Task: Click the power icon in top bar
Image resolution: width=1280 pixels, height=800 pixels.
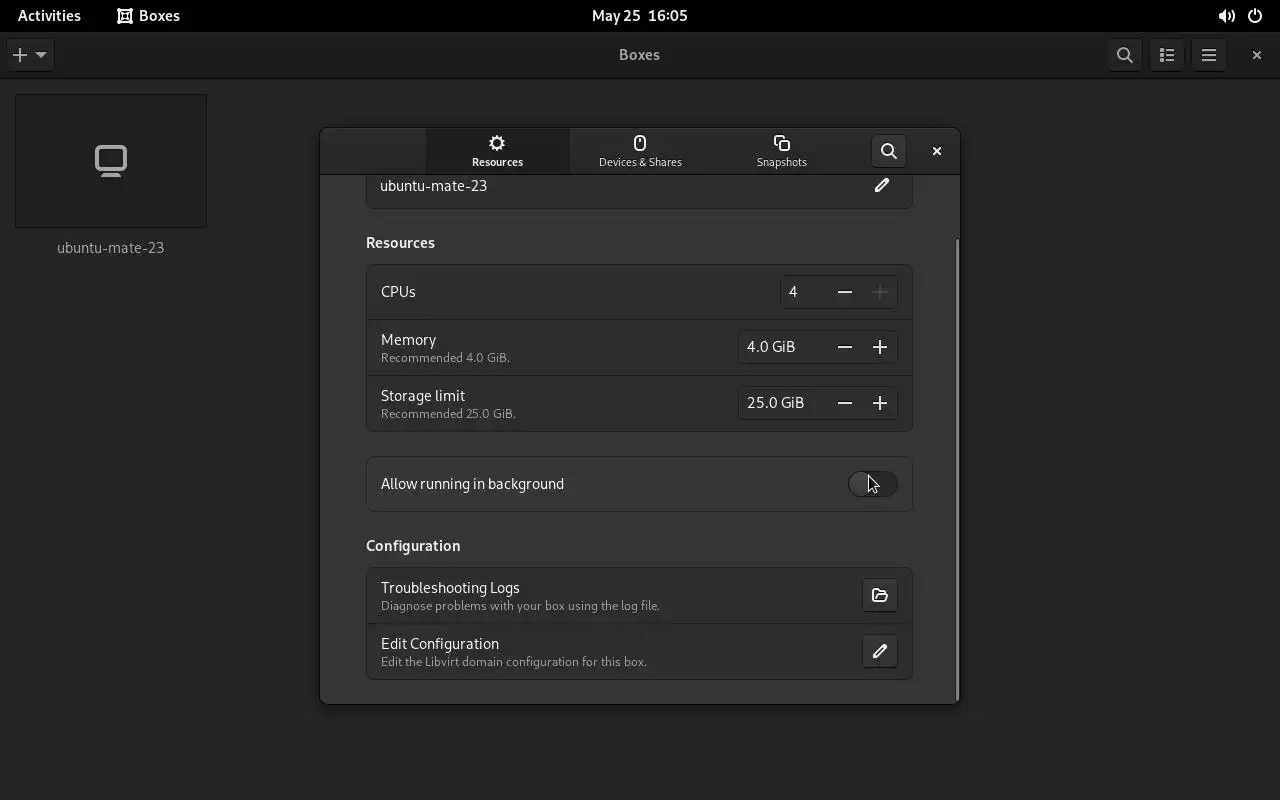Action: click(1255, 16)
